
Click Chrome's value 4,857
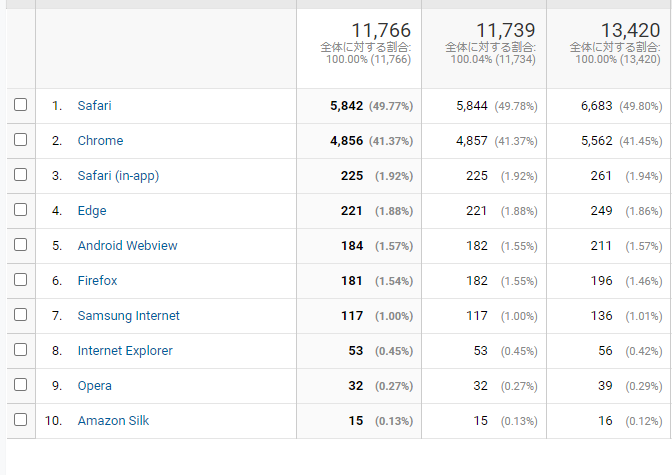coord(472,141)
